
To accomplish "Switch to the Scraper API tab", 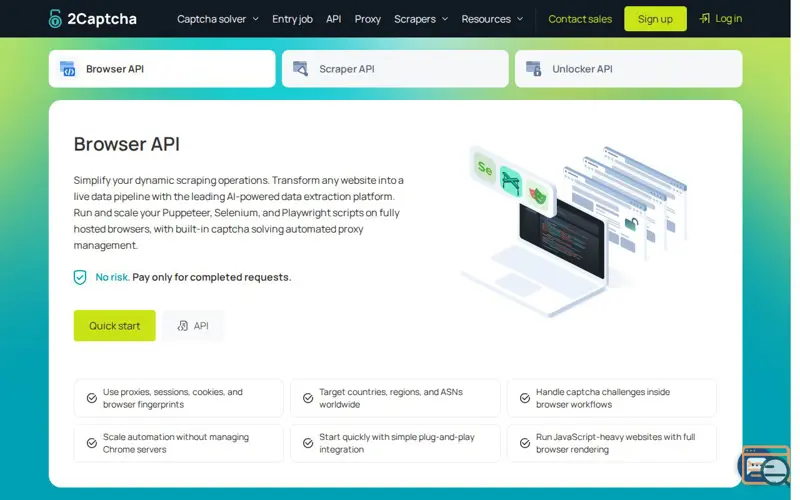I will 395,69.
